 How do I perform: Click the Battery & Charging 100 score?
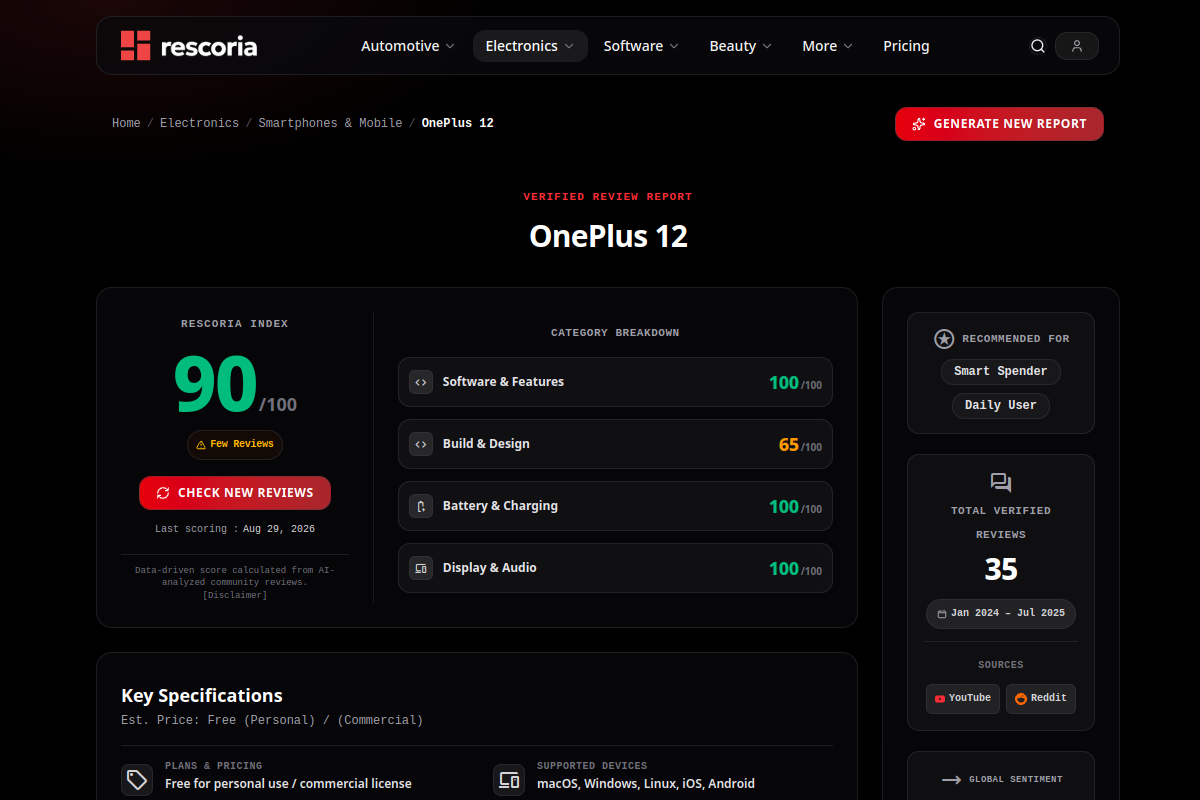tap(784, 507)
